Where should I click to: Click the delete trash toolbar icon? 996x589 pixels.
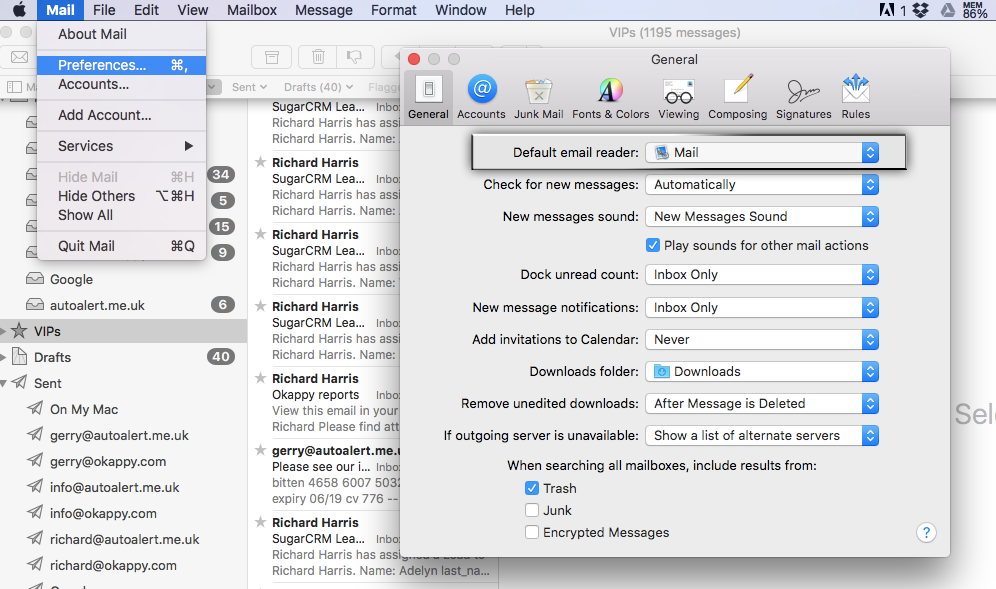pos(318,58)
